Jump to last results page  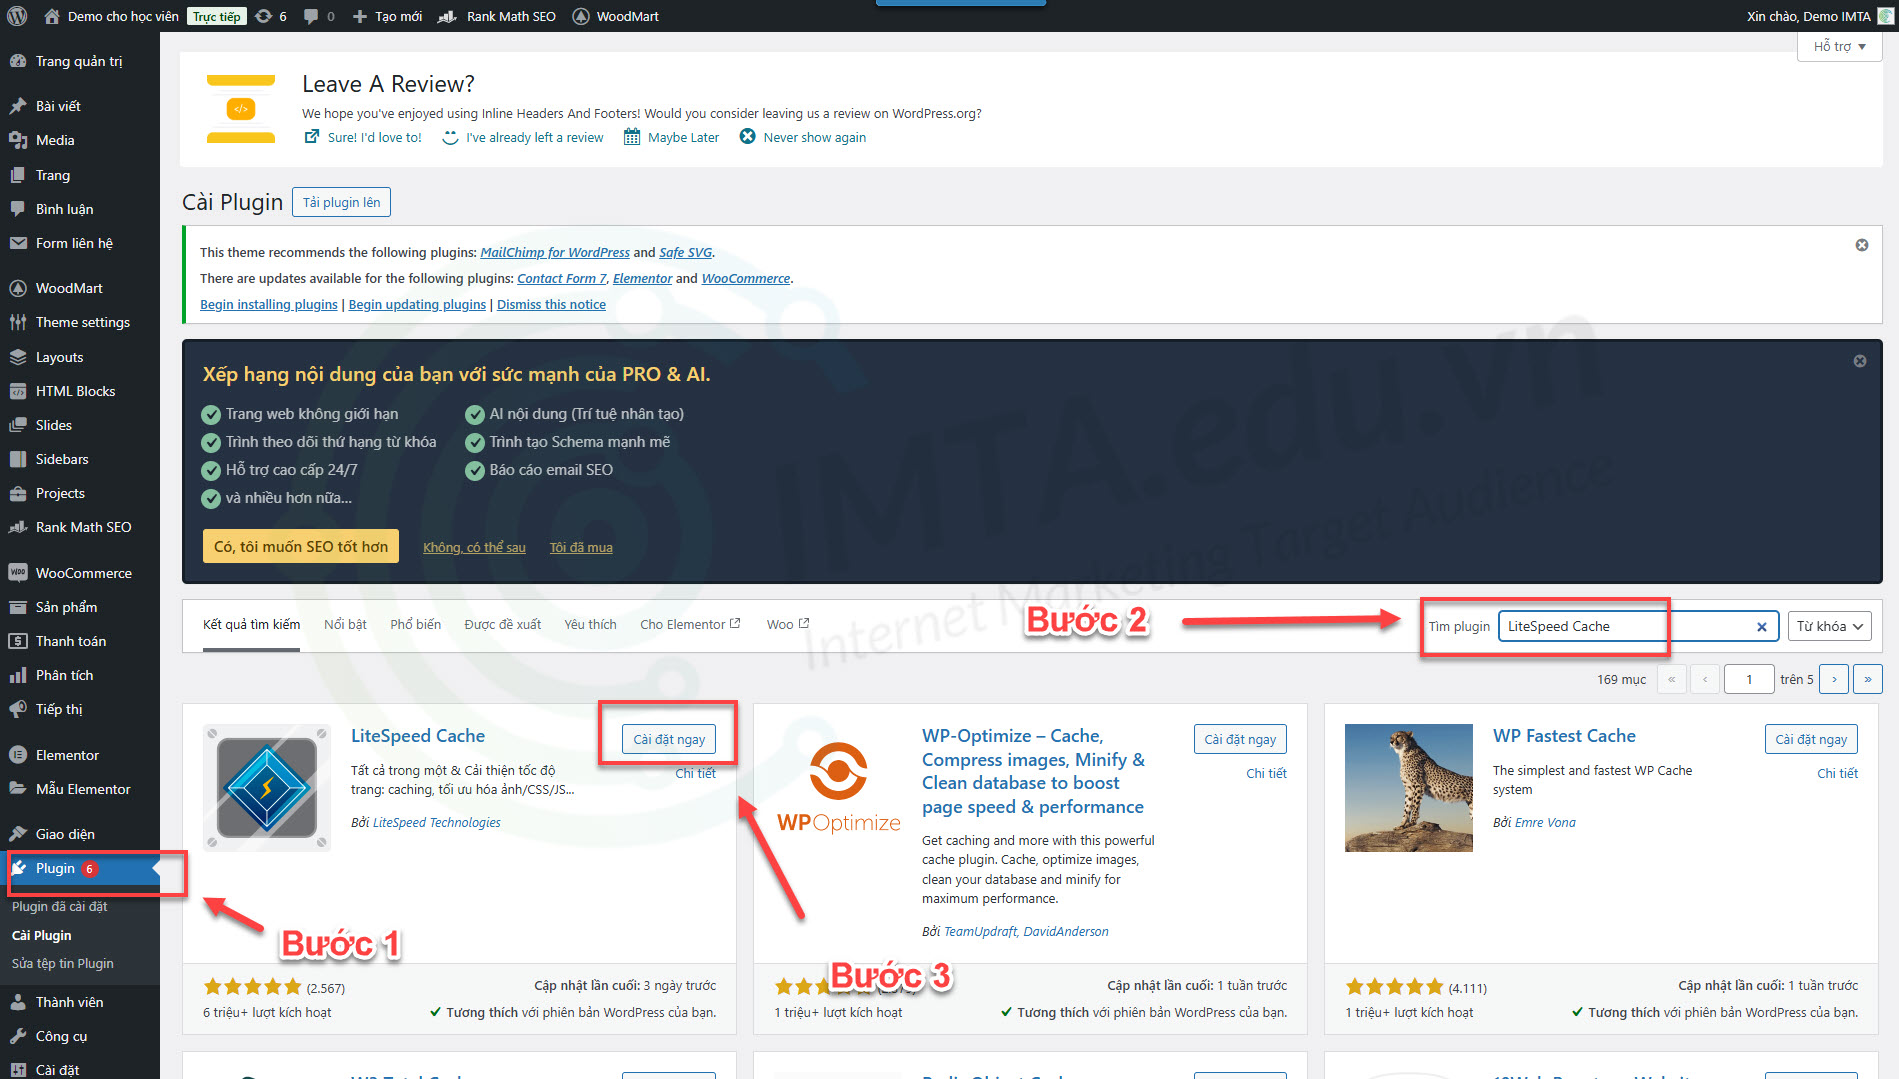1867,679
